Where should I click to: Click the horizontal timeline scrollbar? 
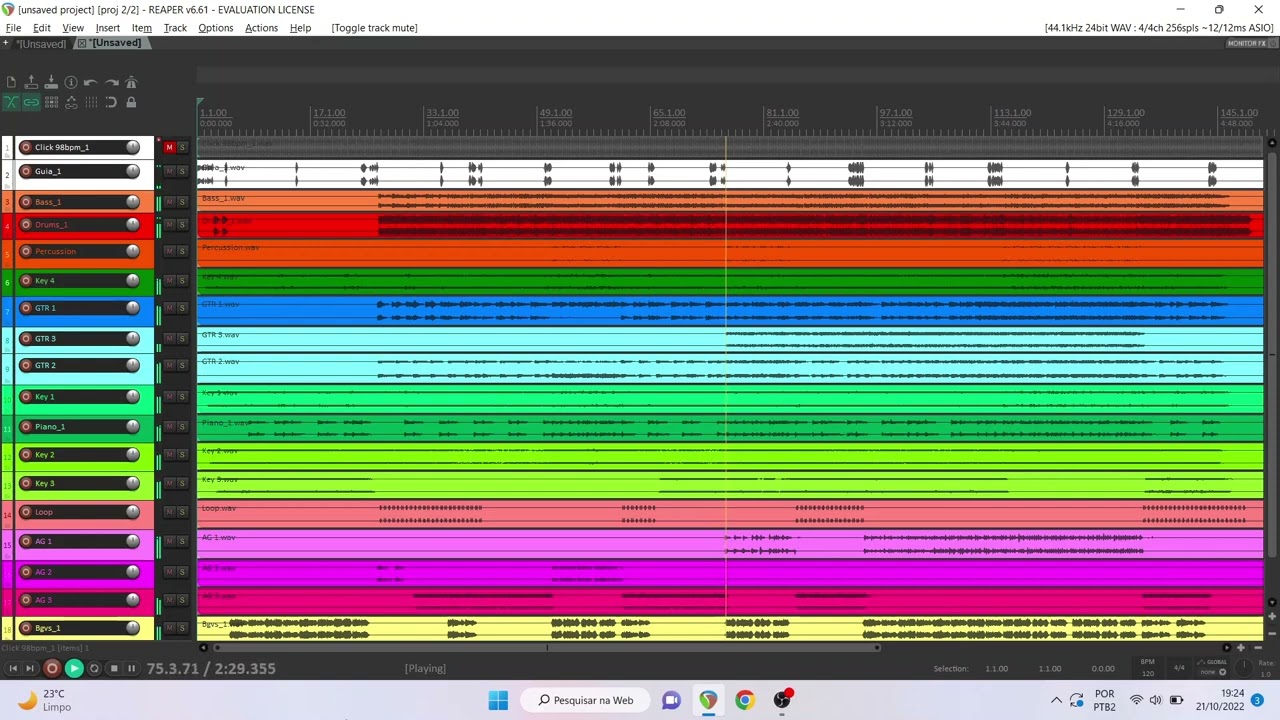pyautogui.click(x=545, y=647)
